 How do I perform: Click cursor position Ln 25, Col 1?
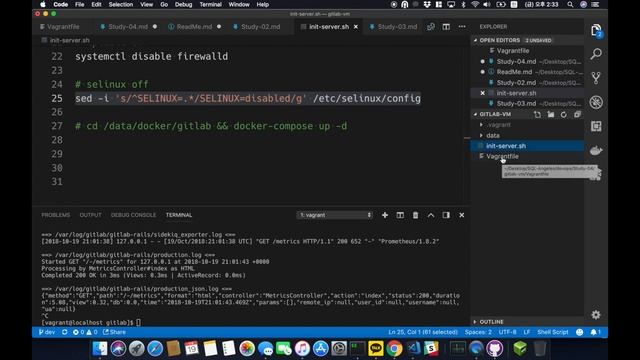pyautogui.click(x=423, y=332)
